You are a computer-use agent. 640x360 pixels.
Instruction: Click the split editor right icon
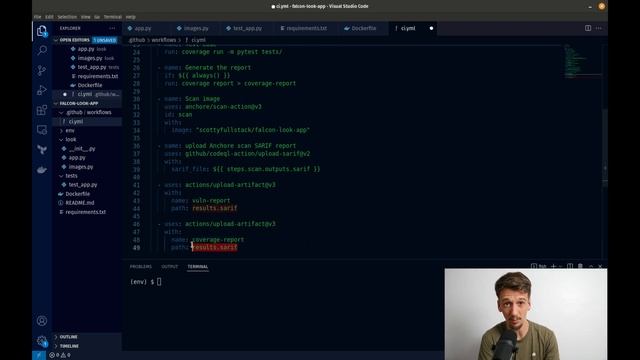(588, 28)
